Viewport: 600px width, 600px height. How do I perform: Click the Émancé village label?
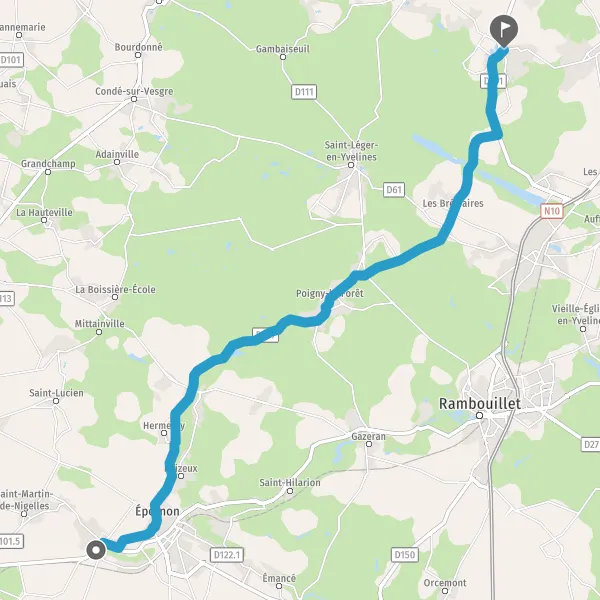click(279, 578)
